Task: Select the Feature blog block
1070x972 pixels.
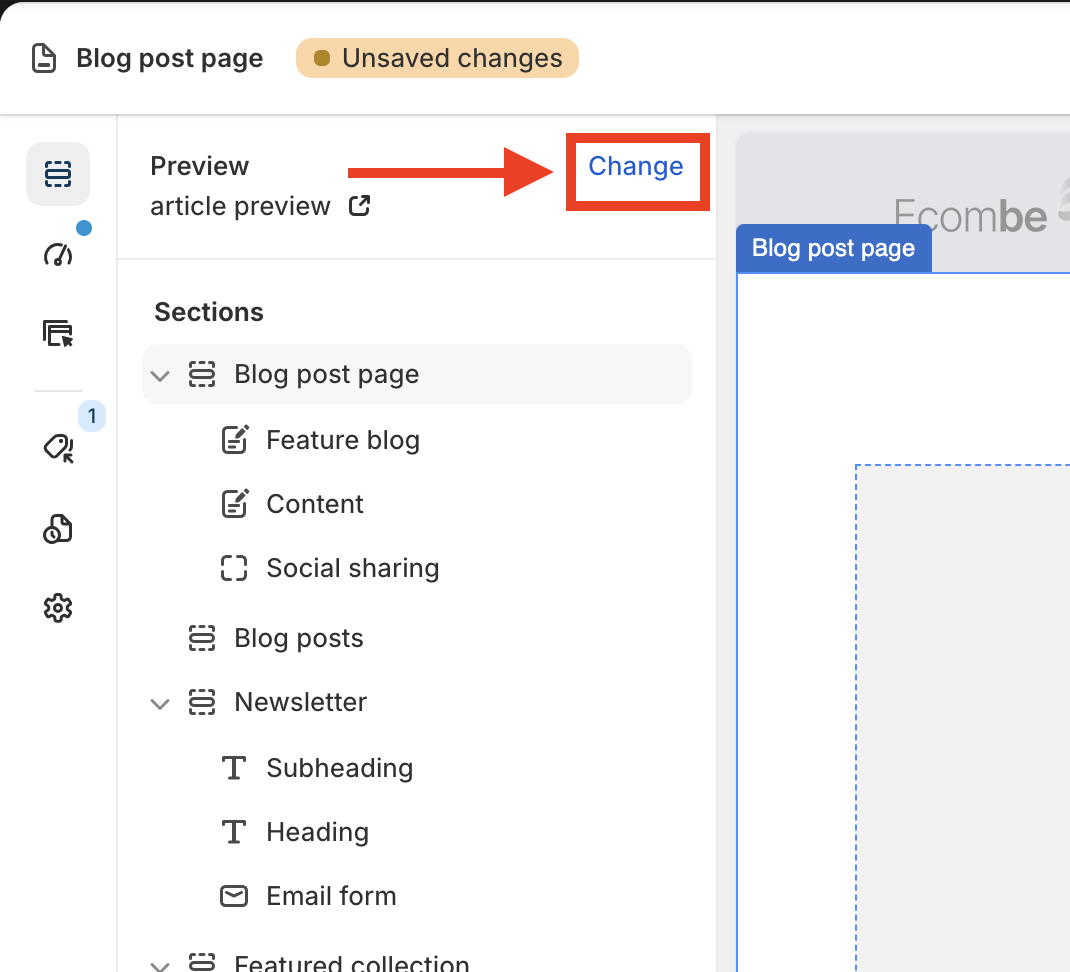Action: point(342,440)
